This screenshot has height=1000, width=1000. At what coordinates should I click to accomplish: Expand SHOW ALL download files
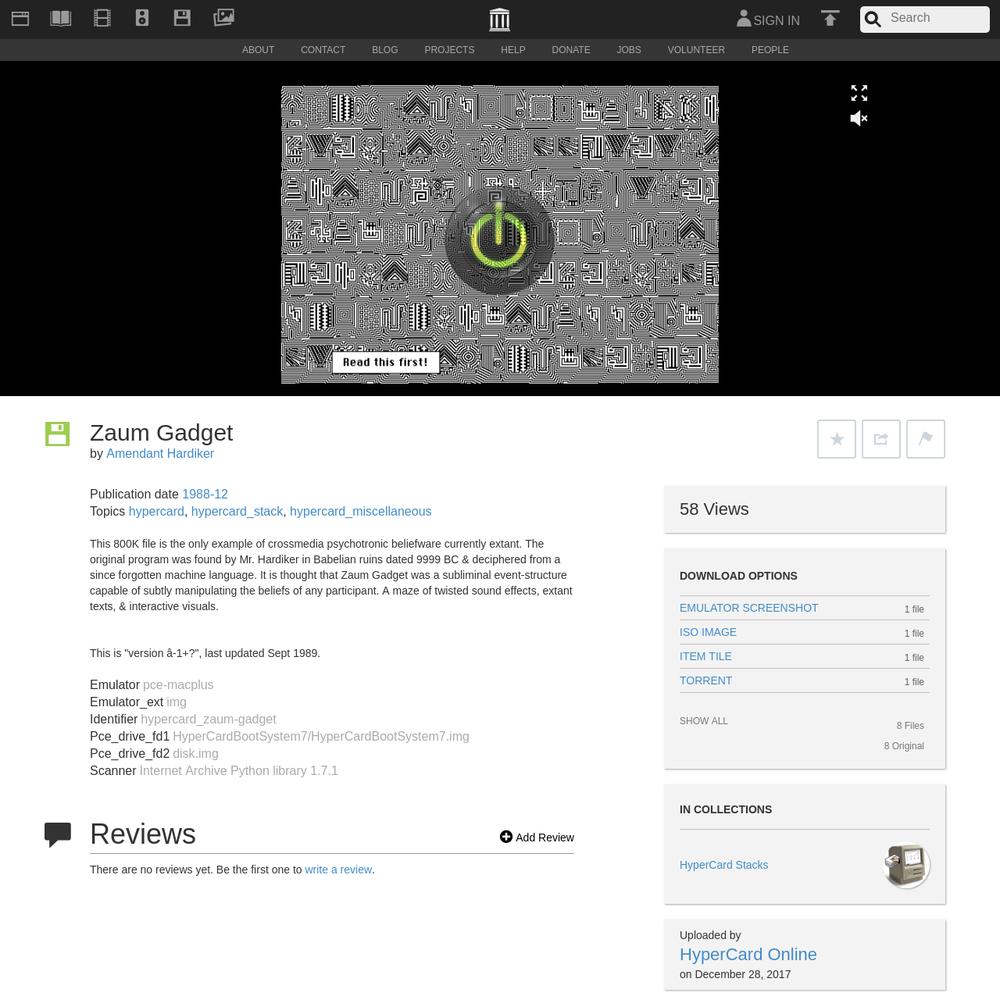703,721
